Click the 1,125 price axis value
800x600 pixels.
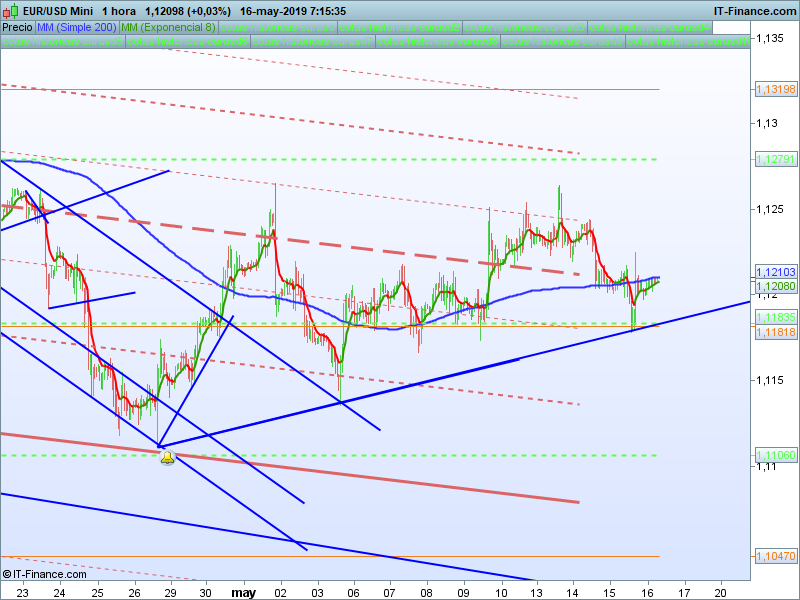(x=770, y=209)
